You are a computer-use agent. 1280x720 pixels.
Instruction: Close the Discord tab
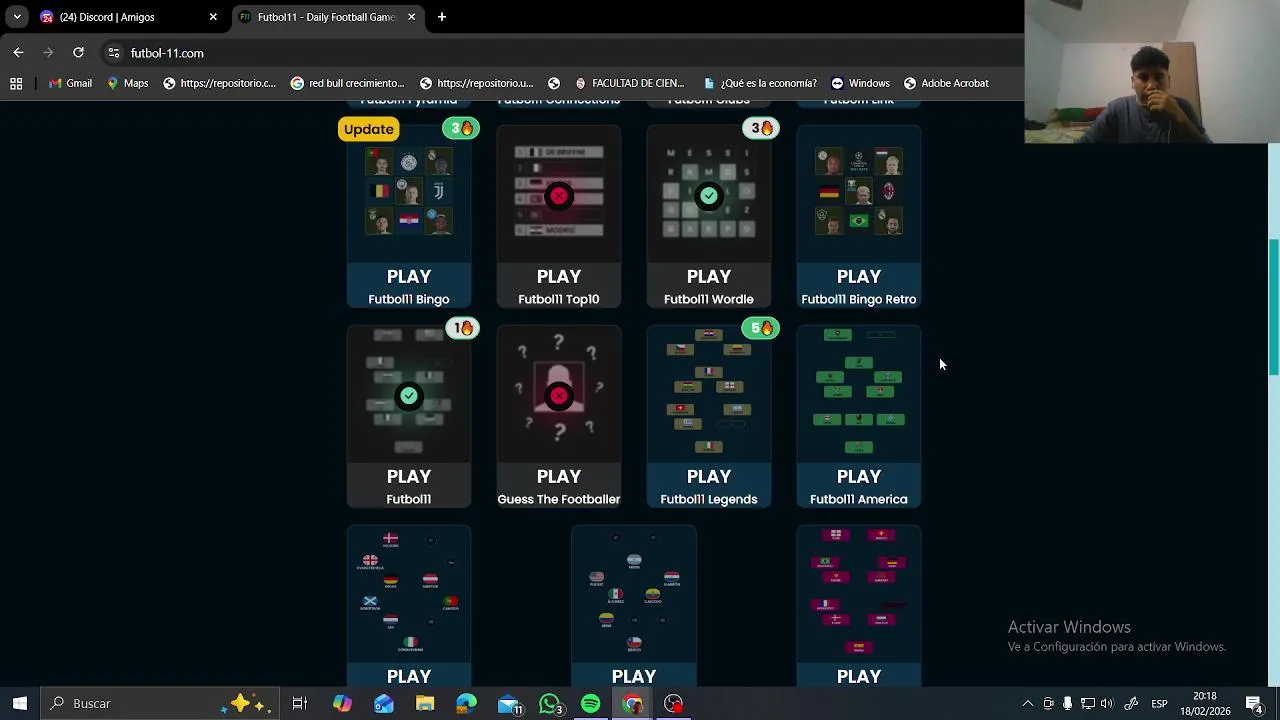(213, 17)
